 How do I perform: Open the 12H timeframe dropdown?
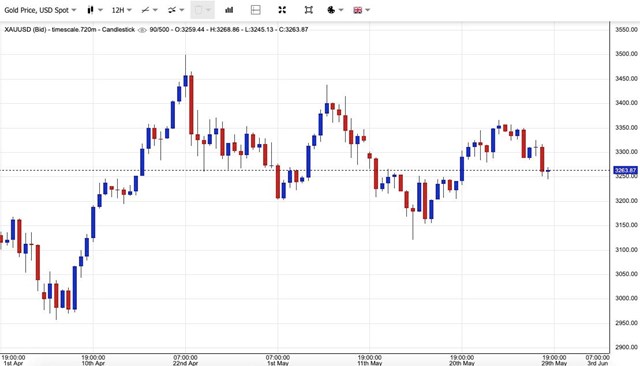click(121, 10)
